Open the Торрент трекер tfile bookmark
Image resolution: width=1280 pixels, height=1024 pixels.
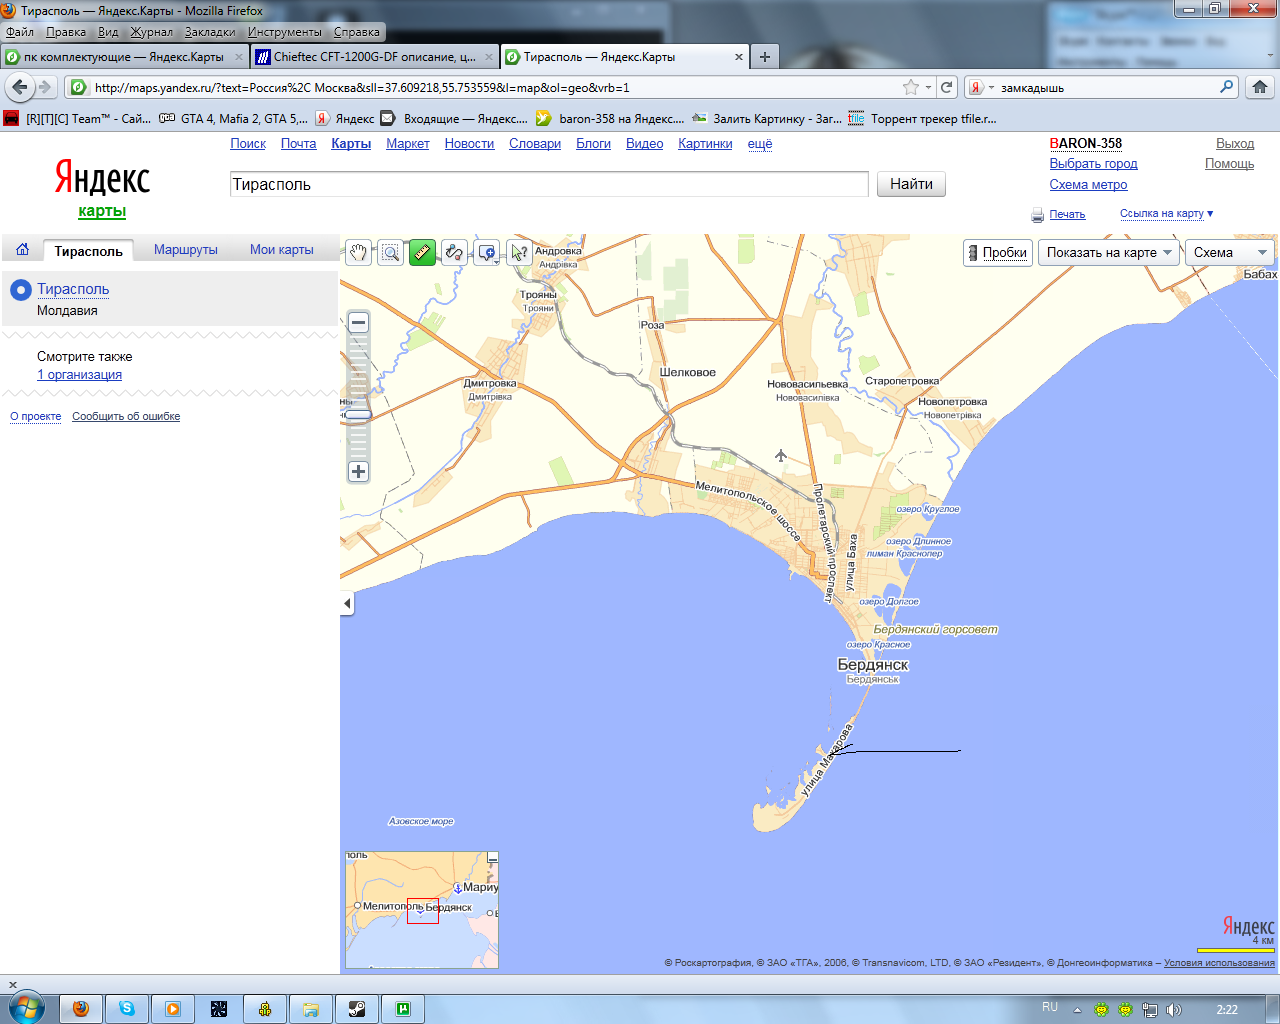tap(922, 118)
